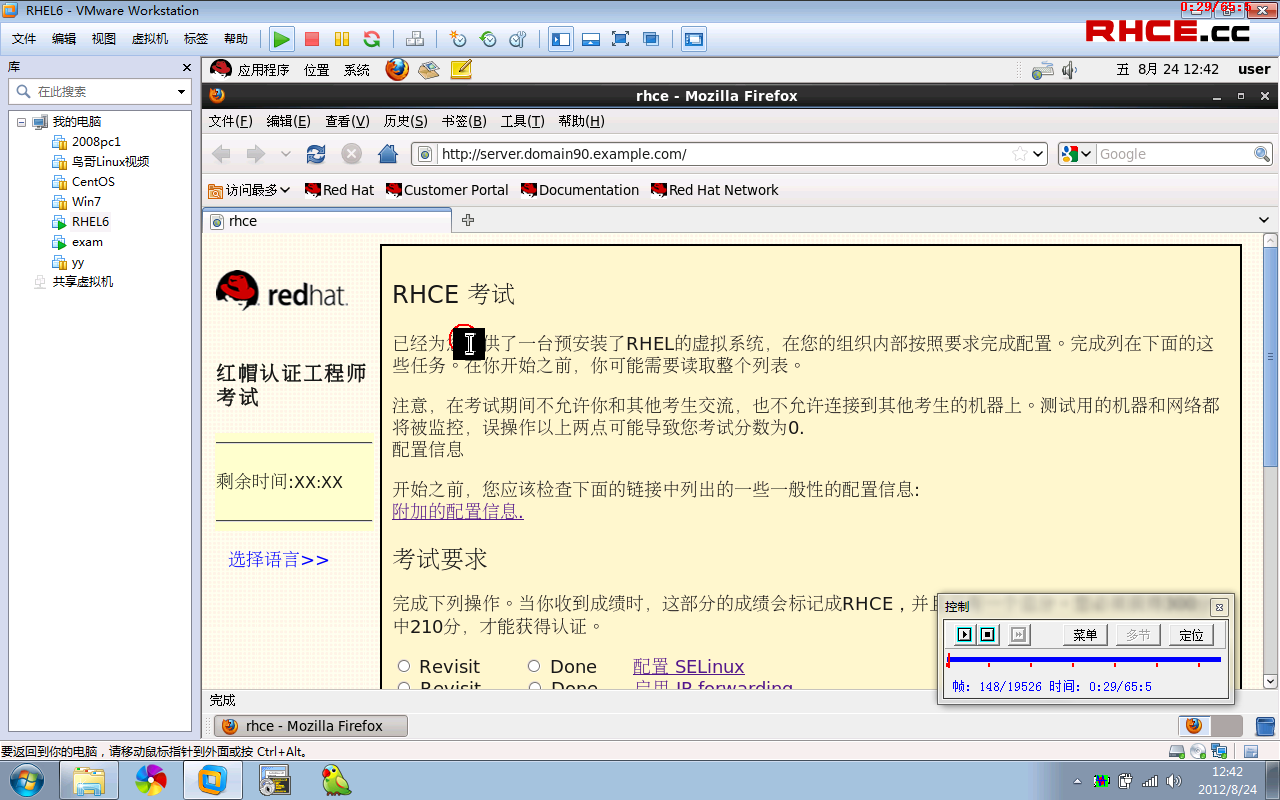Viewport: 1280px width, 800px height.
Task: Select the rhce browser tab
Action: 326,221
